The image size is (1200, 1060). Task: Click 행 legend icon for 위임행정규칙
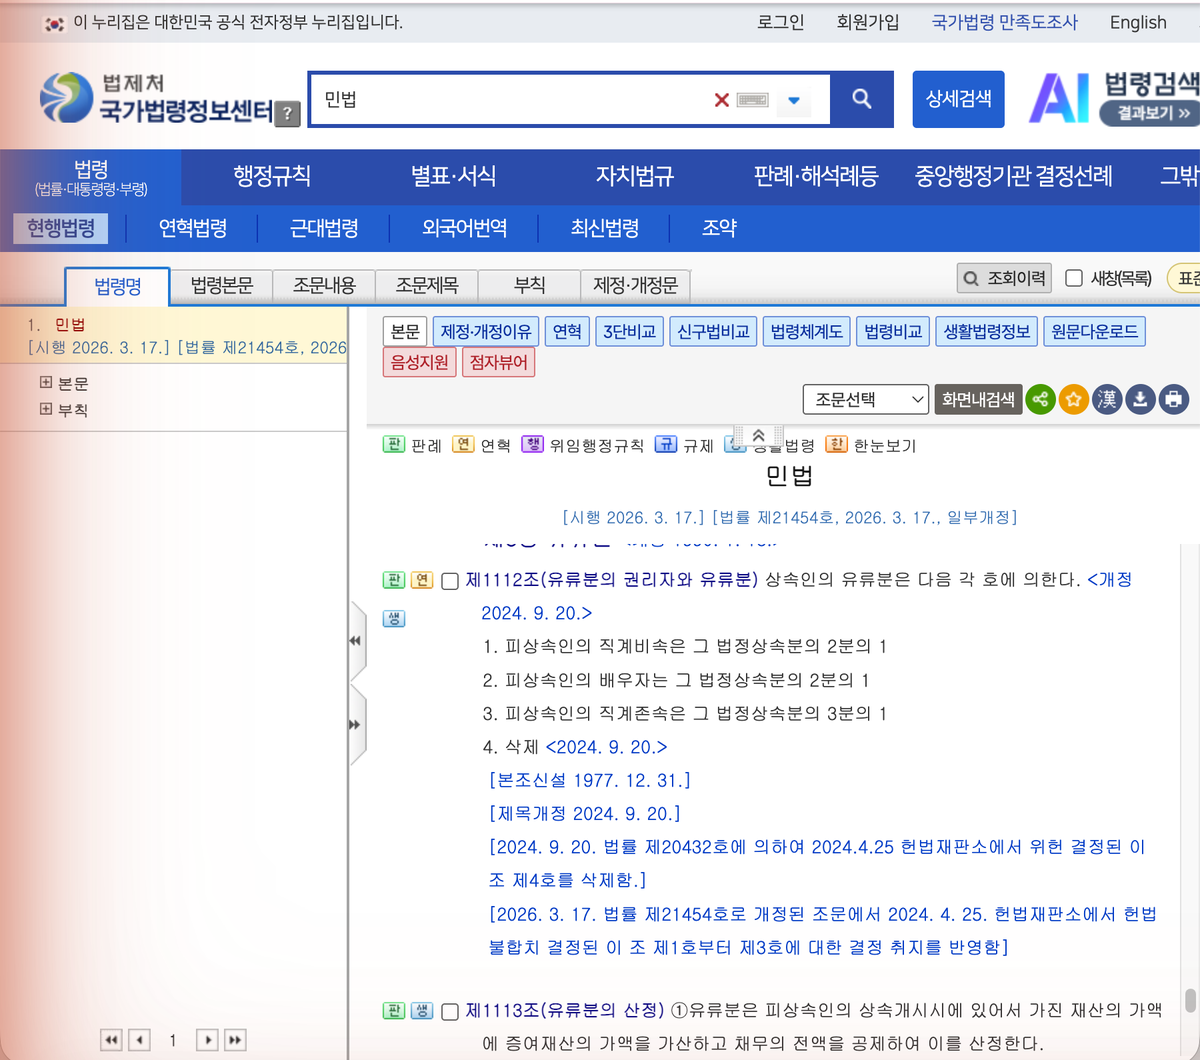532,444
